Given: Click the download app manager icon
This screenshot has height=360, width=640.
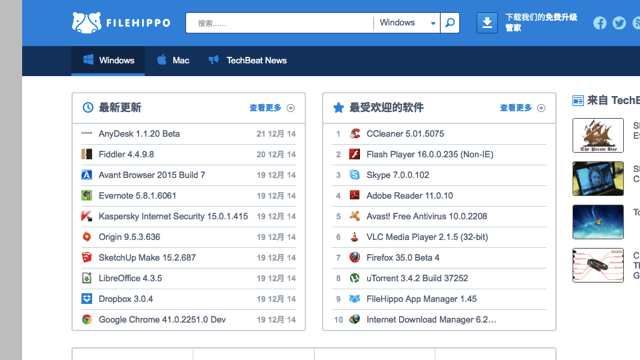Looking at the screenshot, I should tap(487, 23).
